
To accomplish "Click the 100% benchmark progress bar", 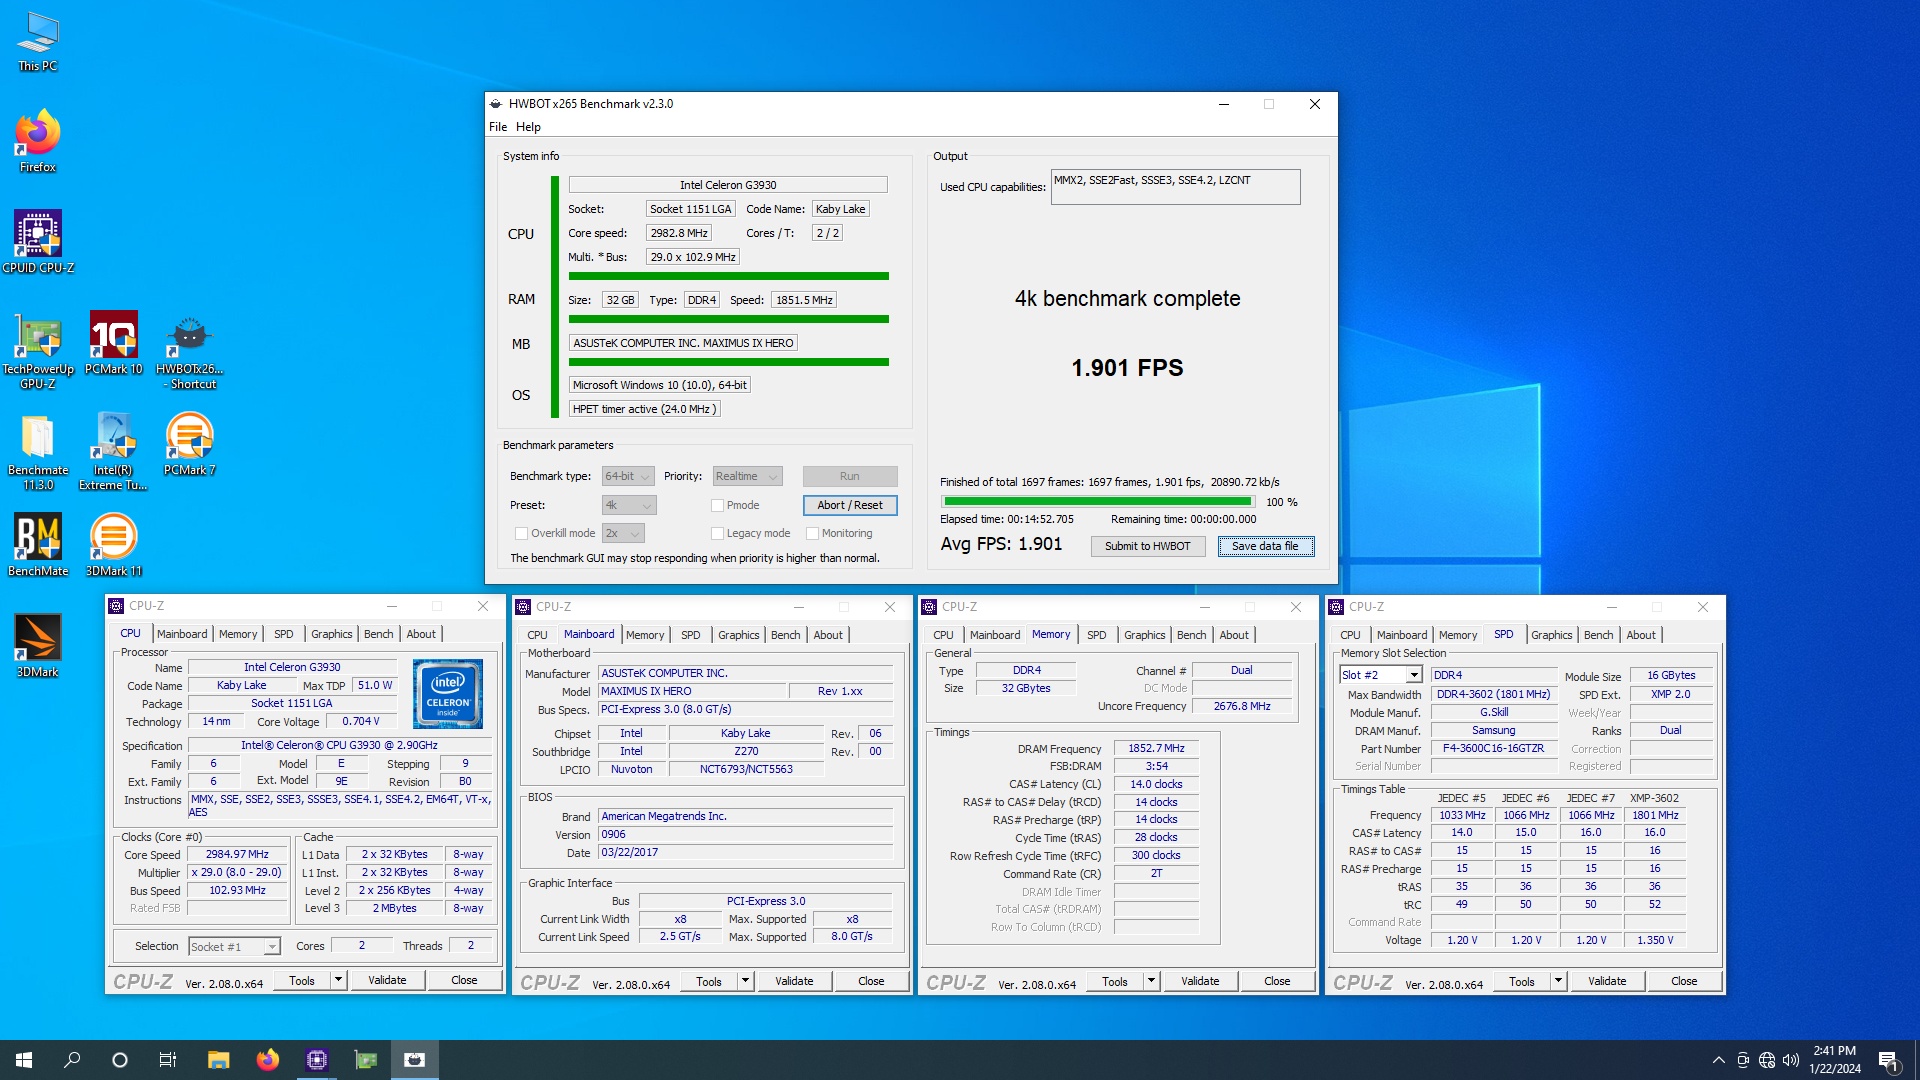I will pyautogui.click(x=1097, y=502).
